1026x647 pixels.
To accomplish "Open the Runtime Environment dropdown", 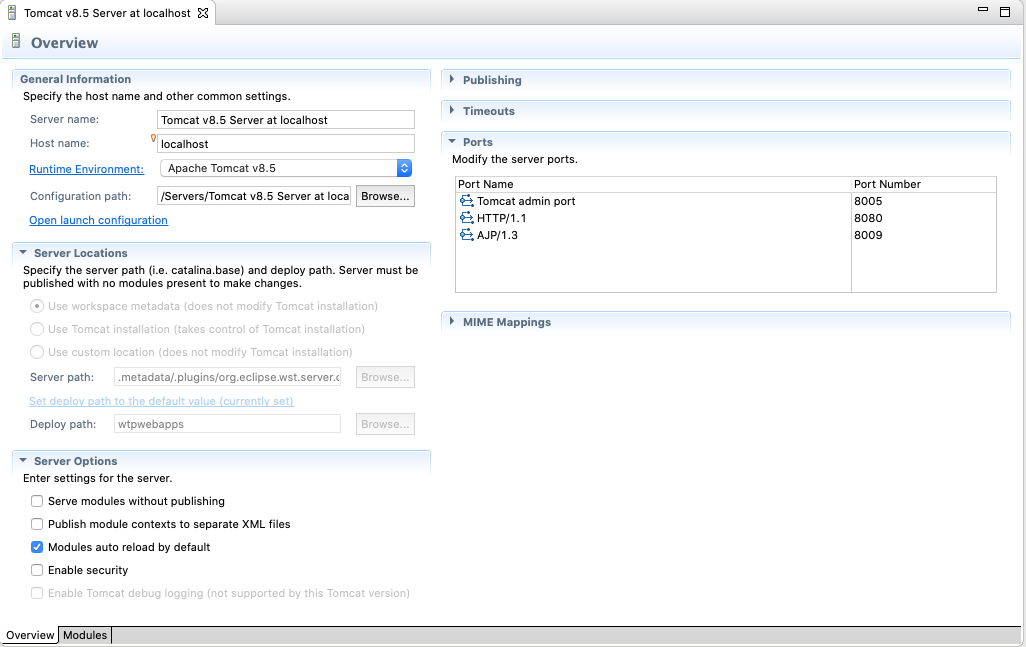I will coord(404,168).
